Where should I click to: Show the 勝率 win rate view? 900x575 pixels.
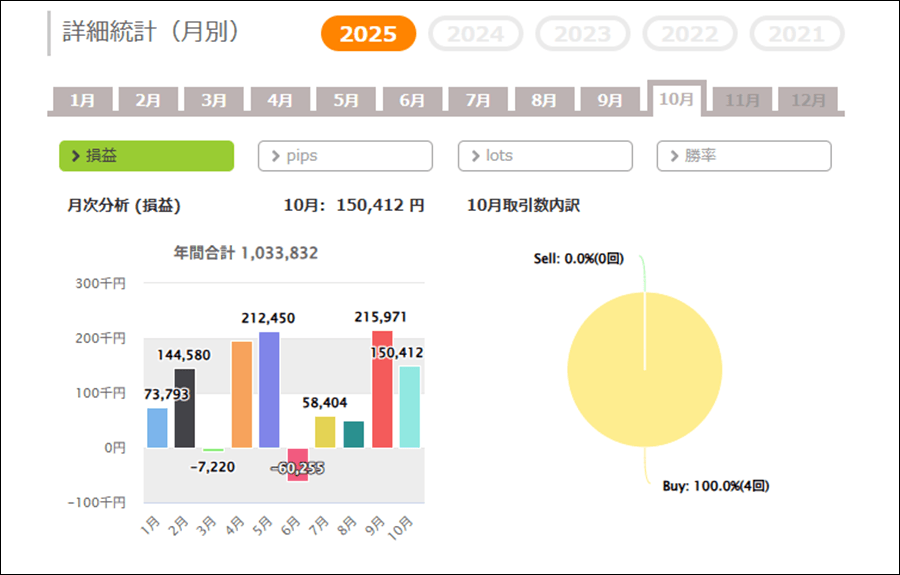[744, 156]
